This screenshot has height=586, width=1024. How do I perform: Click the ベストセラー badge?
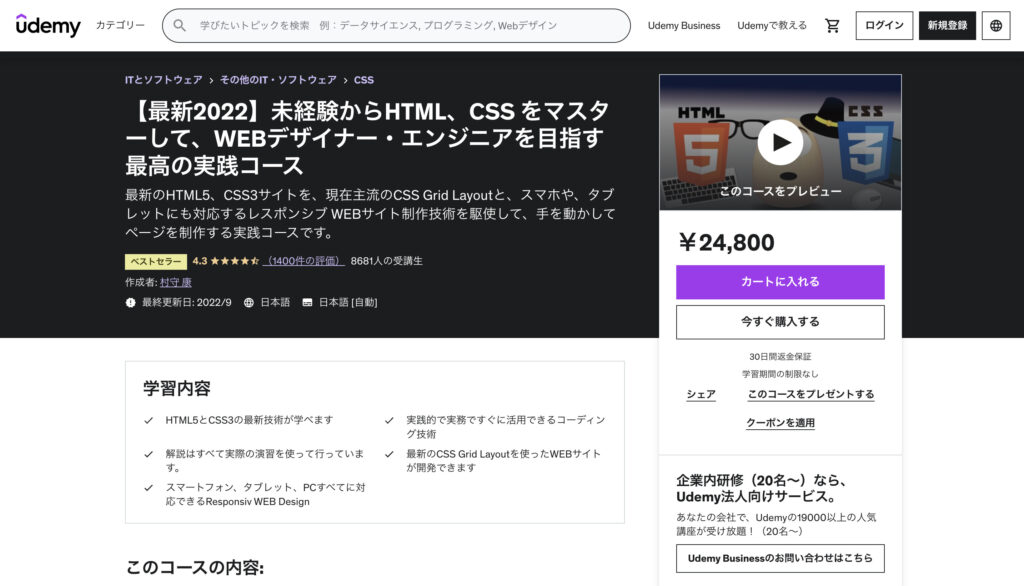coord(156,261)
